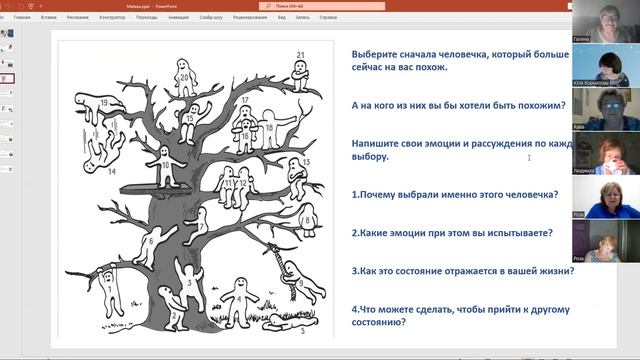The image size is (640, 360).
Task: Click figure number 13 sitting with crossed arms
Action: [x=297, y=179]
